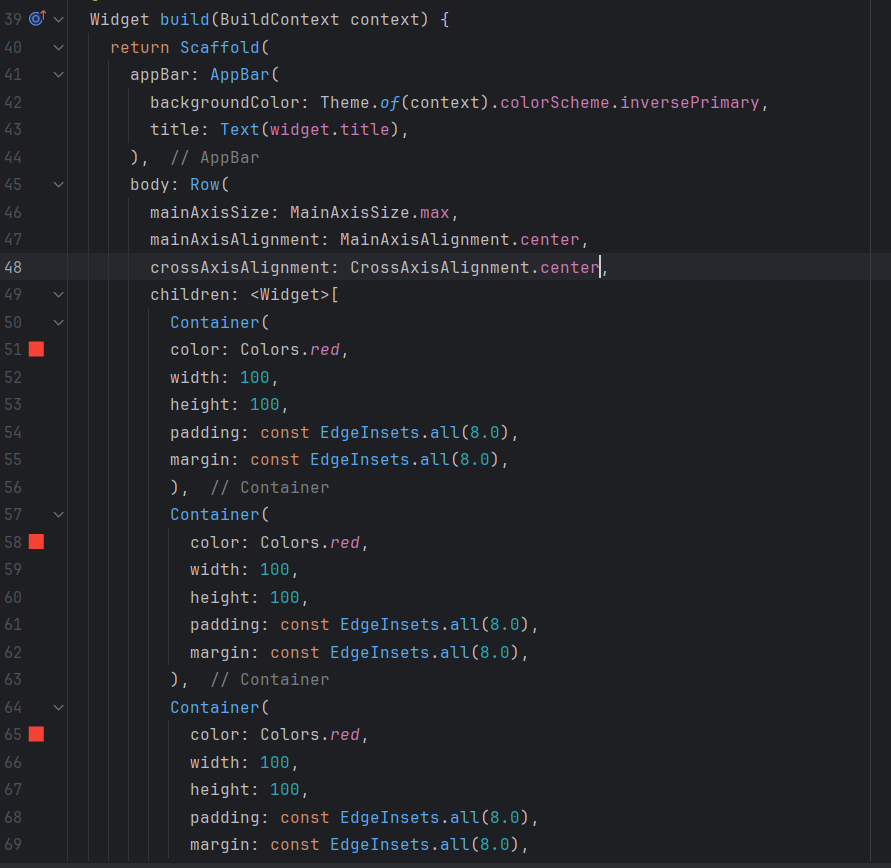This screenshot has width=891, height=868.
Task: Click 'max' on line 46
Action: (435, 212)
